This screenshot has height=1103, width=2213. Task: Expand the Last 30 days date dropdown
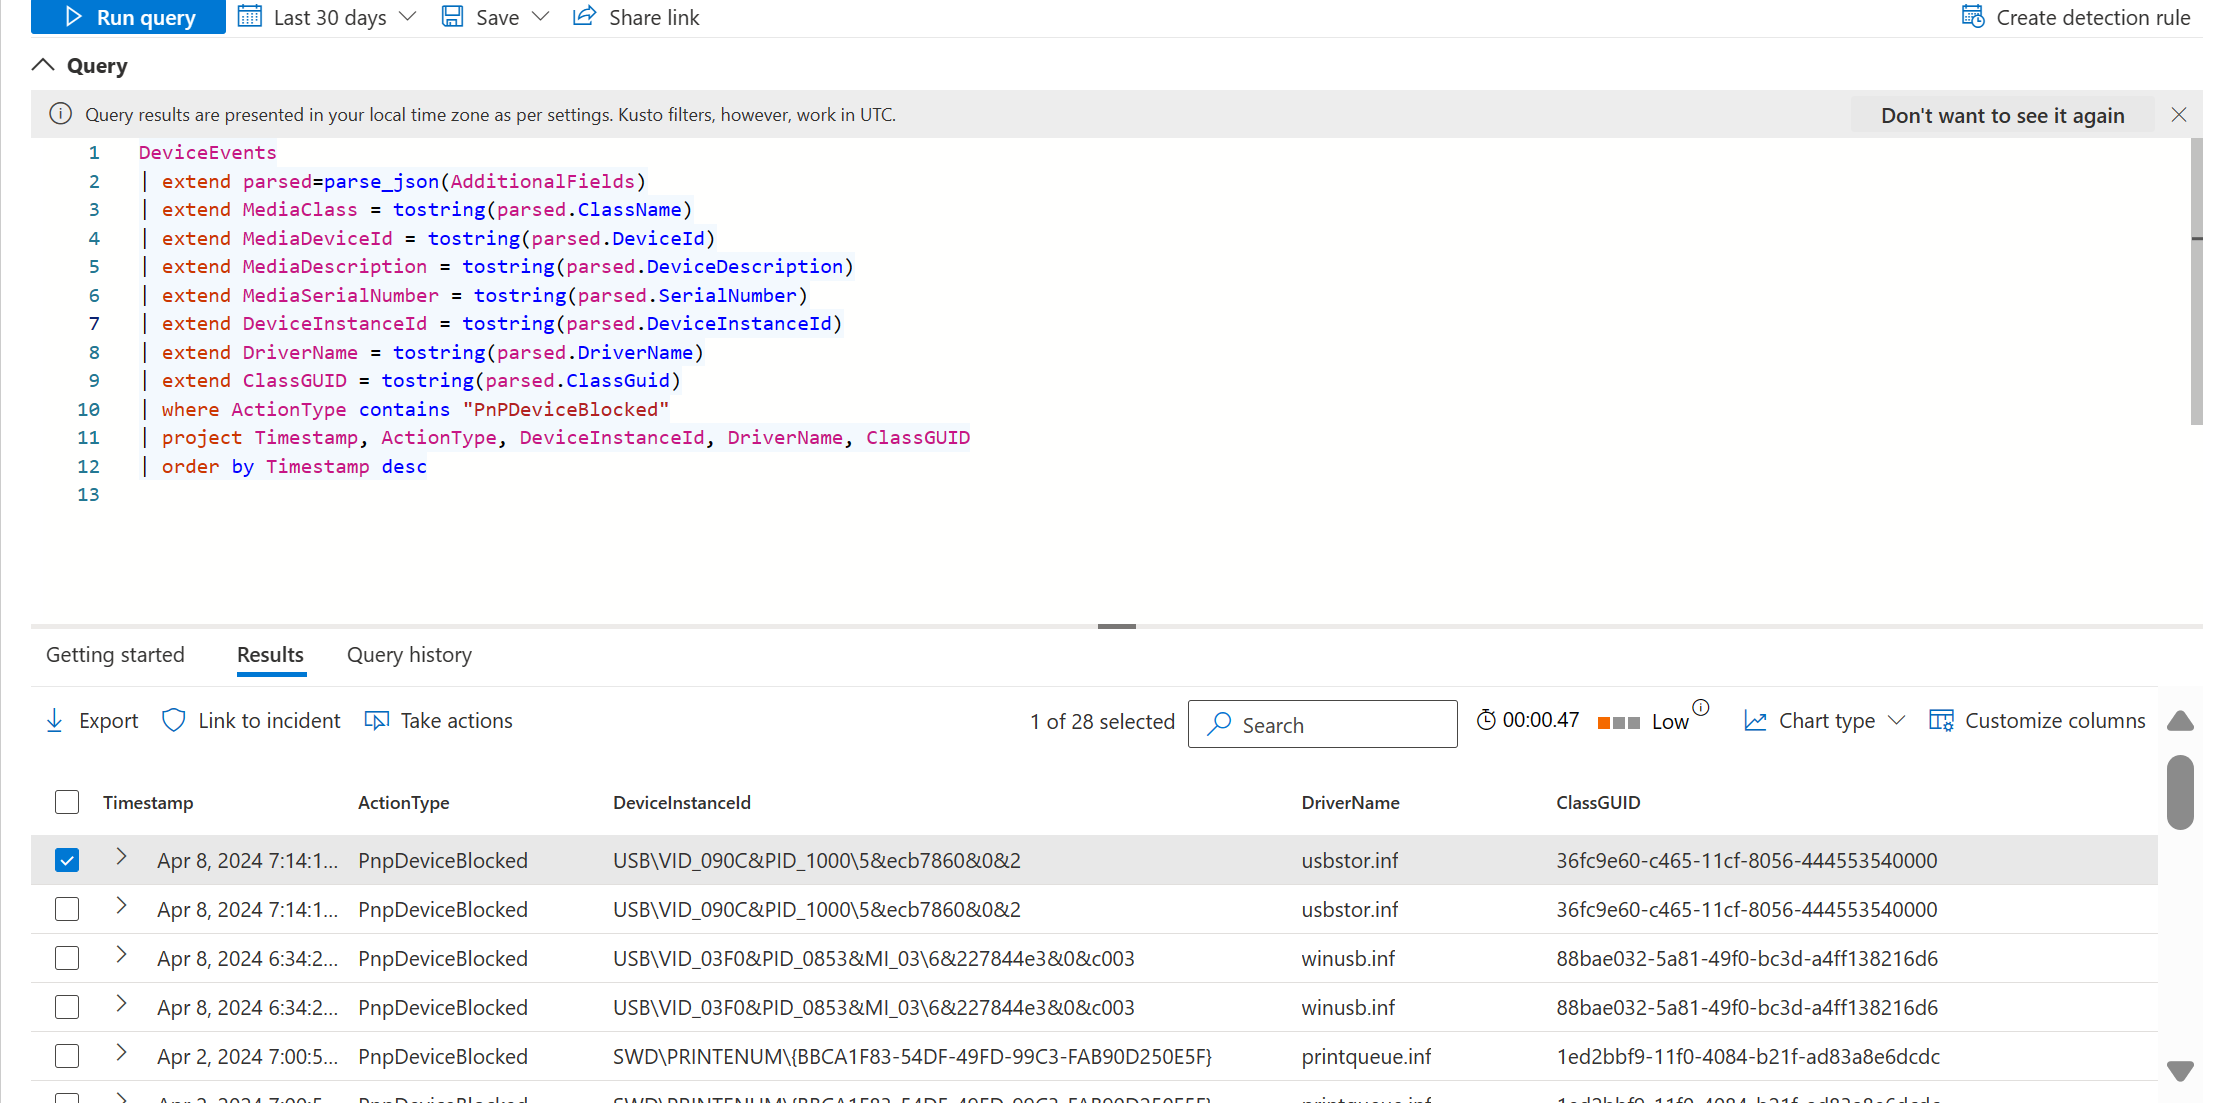click(408, 17)
